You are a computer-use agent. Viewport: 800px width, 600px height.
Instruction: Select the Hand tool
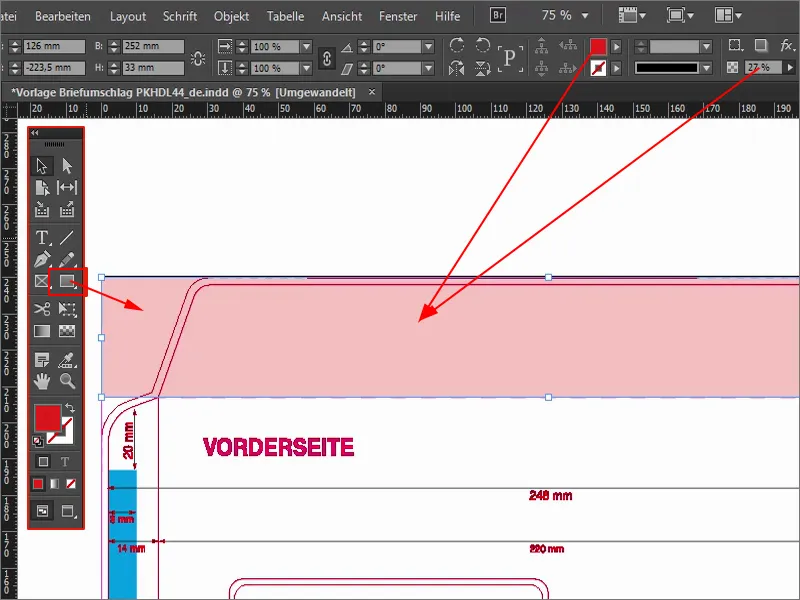[x=42, y=381]
